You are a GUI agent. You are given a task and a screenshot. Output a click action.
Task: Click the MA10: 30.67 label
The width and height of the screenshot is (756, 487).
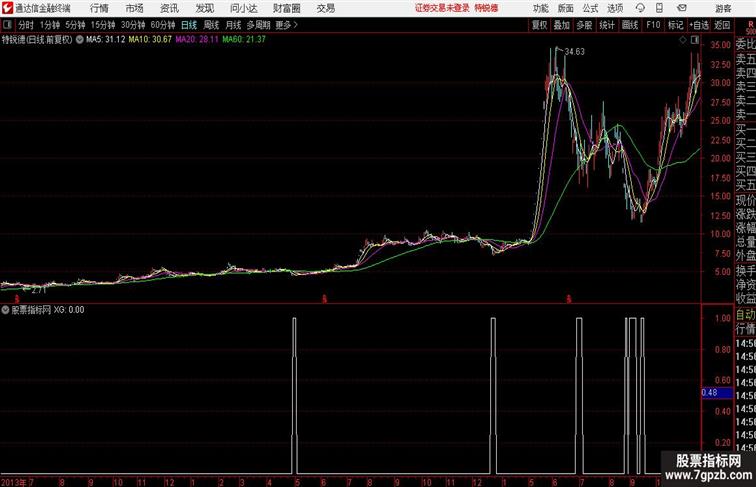coord(150,40)
